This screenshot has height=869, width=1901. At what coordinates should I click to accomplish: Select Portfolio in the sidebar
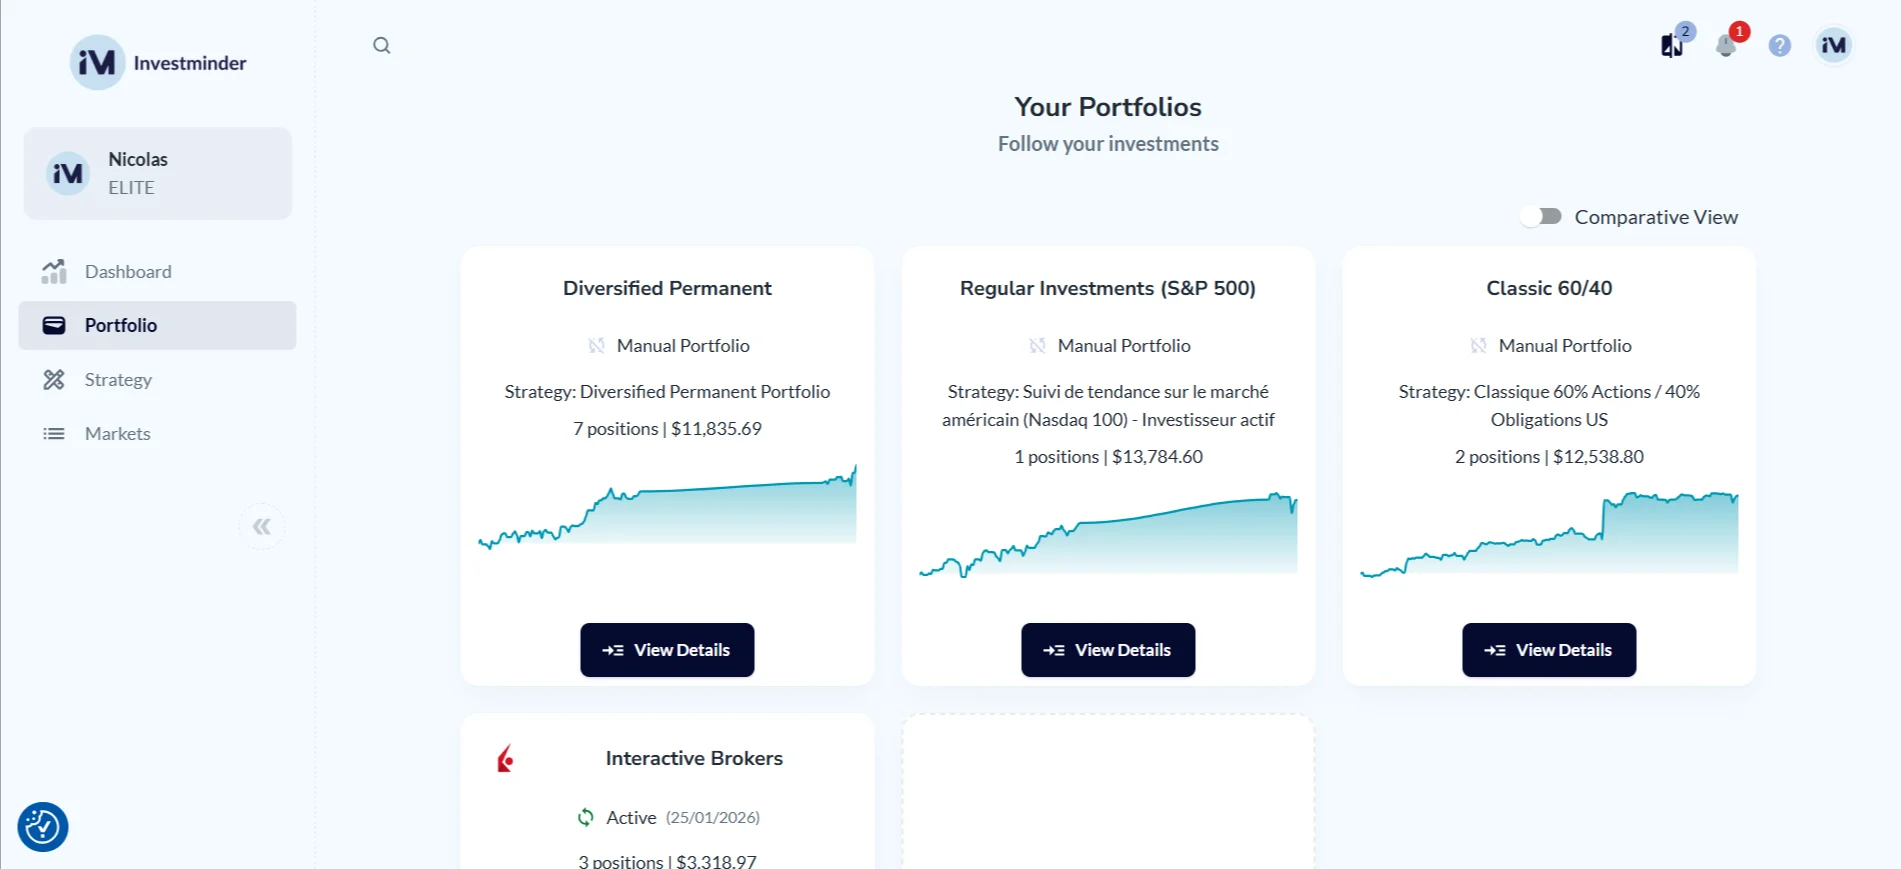121,326
